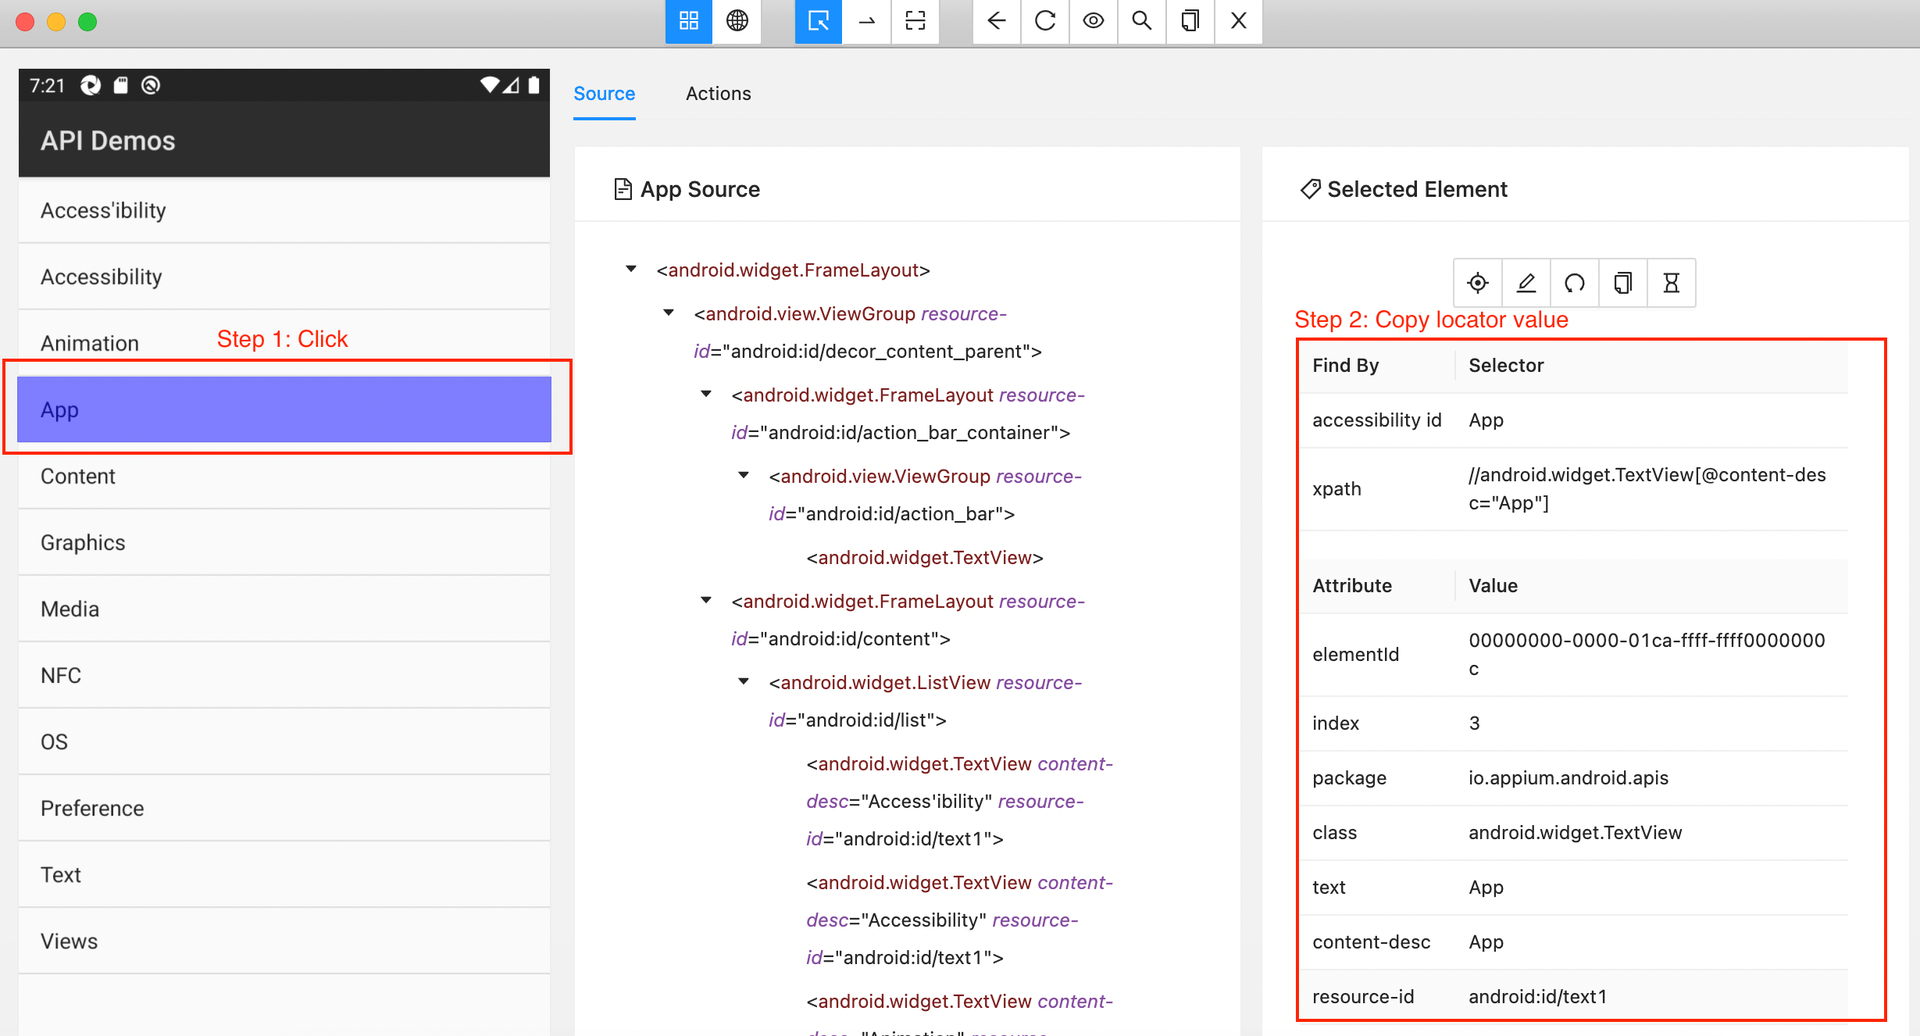Select the Tap by Coordinates mode

(x=915, y=22)
